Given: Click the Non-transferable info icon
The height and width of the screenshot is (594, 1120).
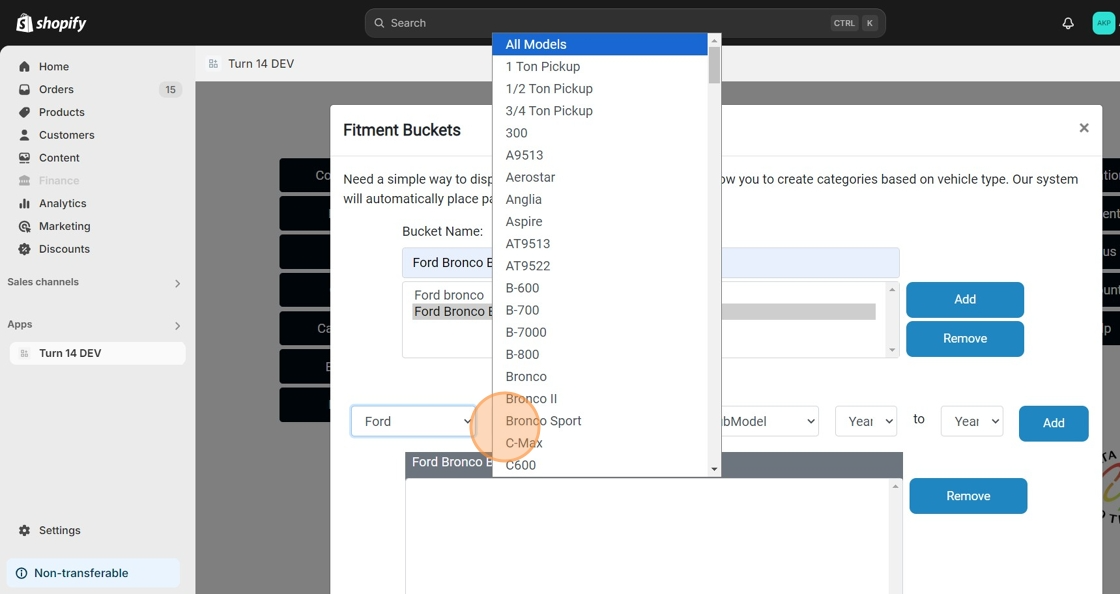Looking at the screenshot, I should tap(21, 573).
